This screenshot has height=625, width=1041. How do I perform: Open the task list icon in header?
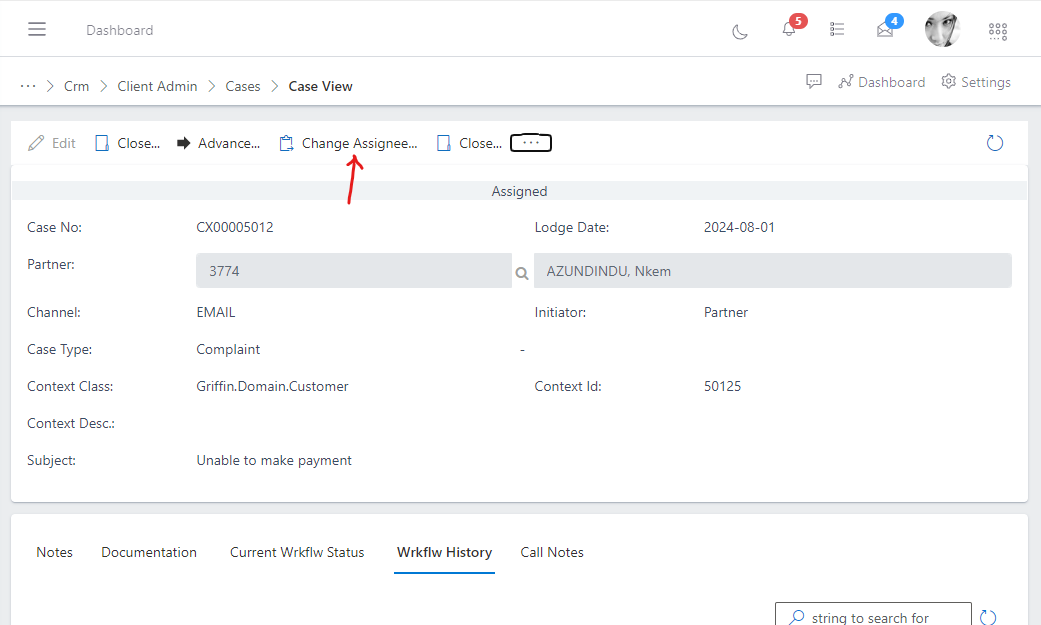(x=837, y=30)
